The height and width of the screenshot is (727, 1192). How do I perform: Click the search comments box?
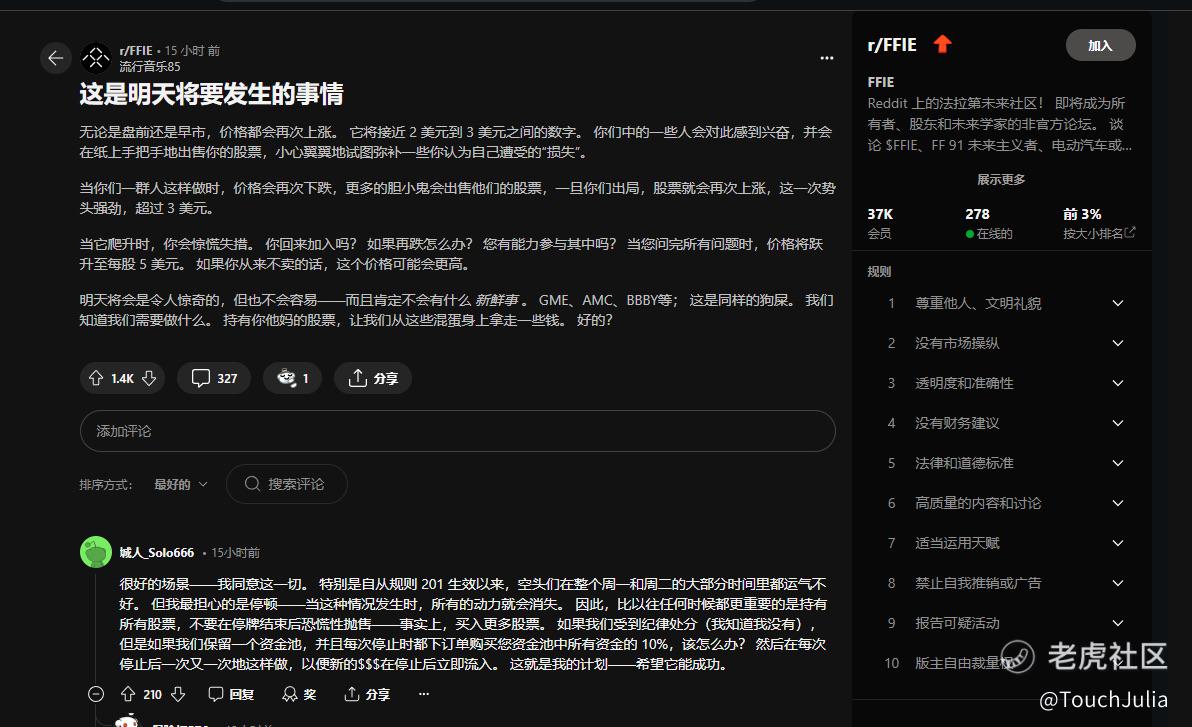287,484
